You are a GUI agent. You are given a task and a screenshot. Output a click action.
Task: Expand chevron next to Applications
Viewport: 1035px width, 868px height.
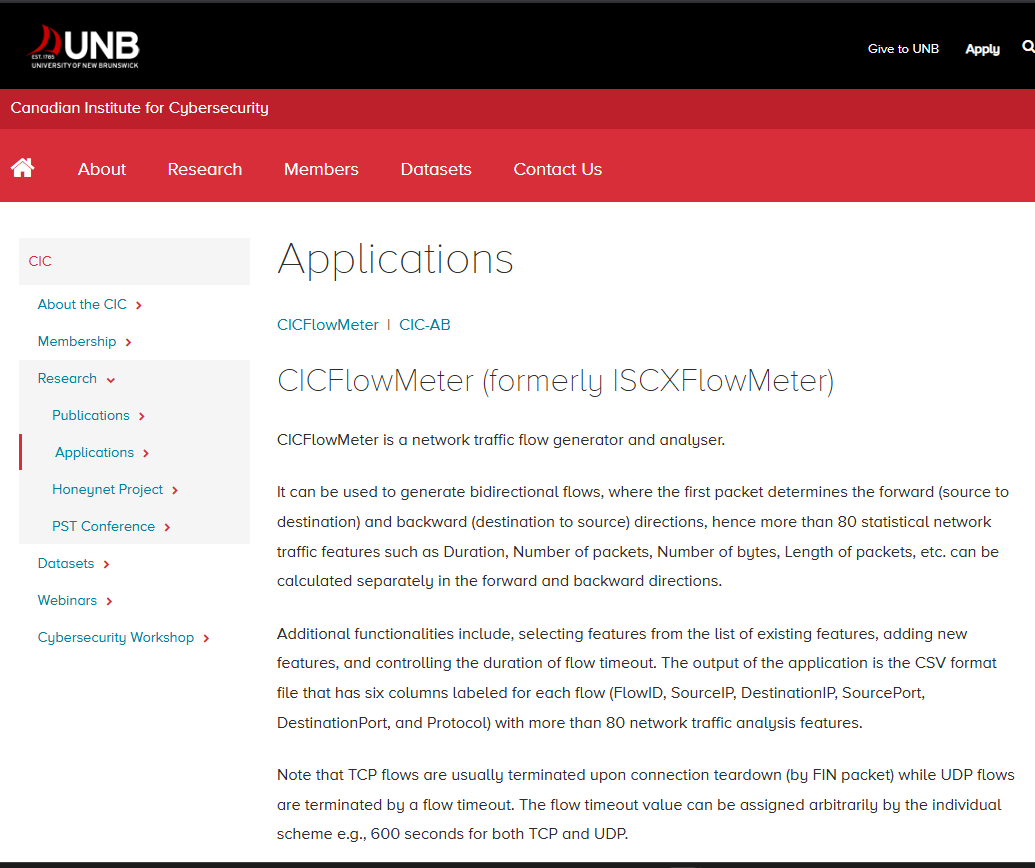(x=146, y=453)
